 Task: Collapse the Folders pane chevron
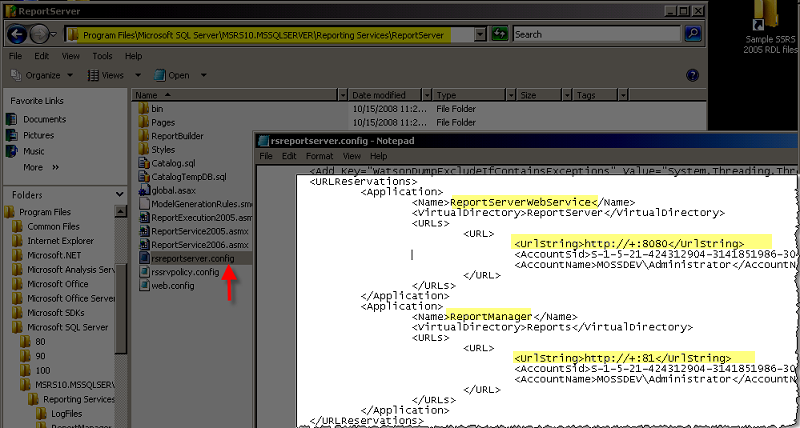(119, 194)
